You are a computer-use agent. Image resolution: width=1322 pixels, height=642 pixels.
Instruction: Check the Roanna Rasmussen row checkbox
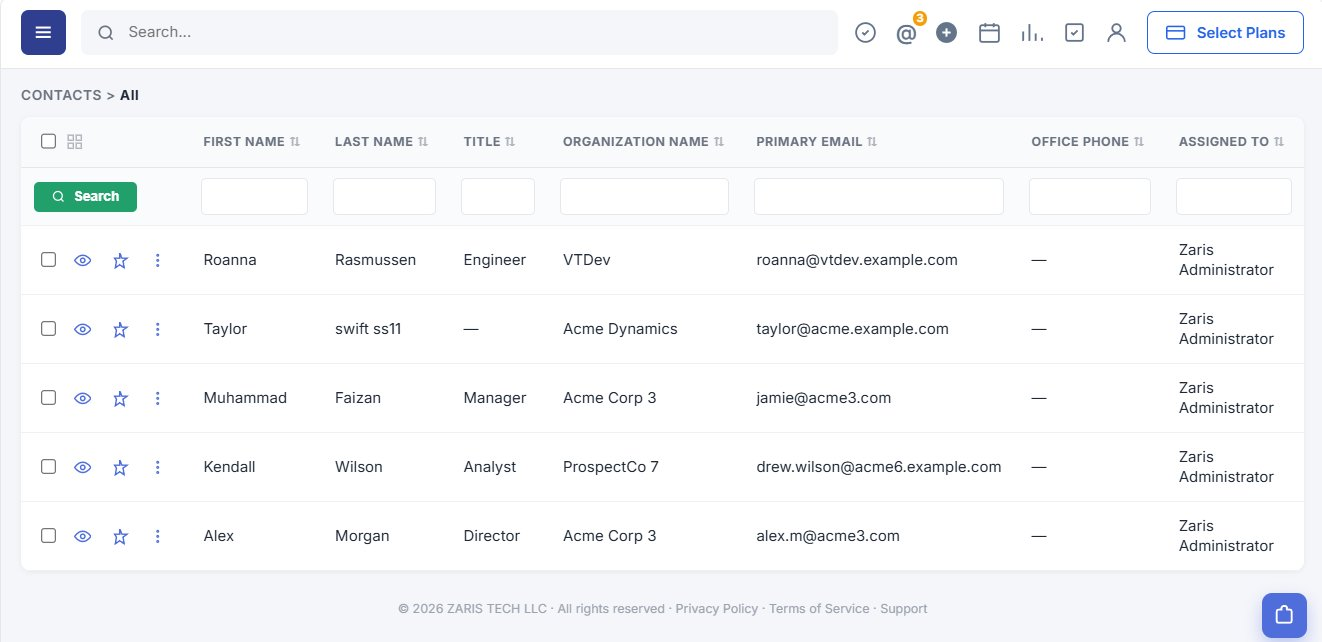[x=48, y=259]
